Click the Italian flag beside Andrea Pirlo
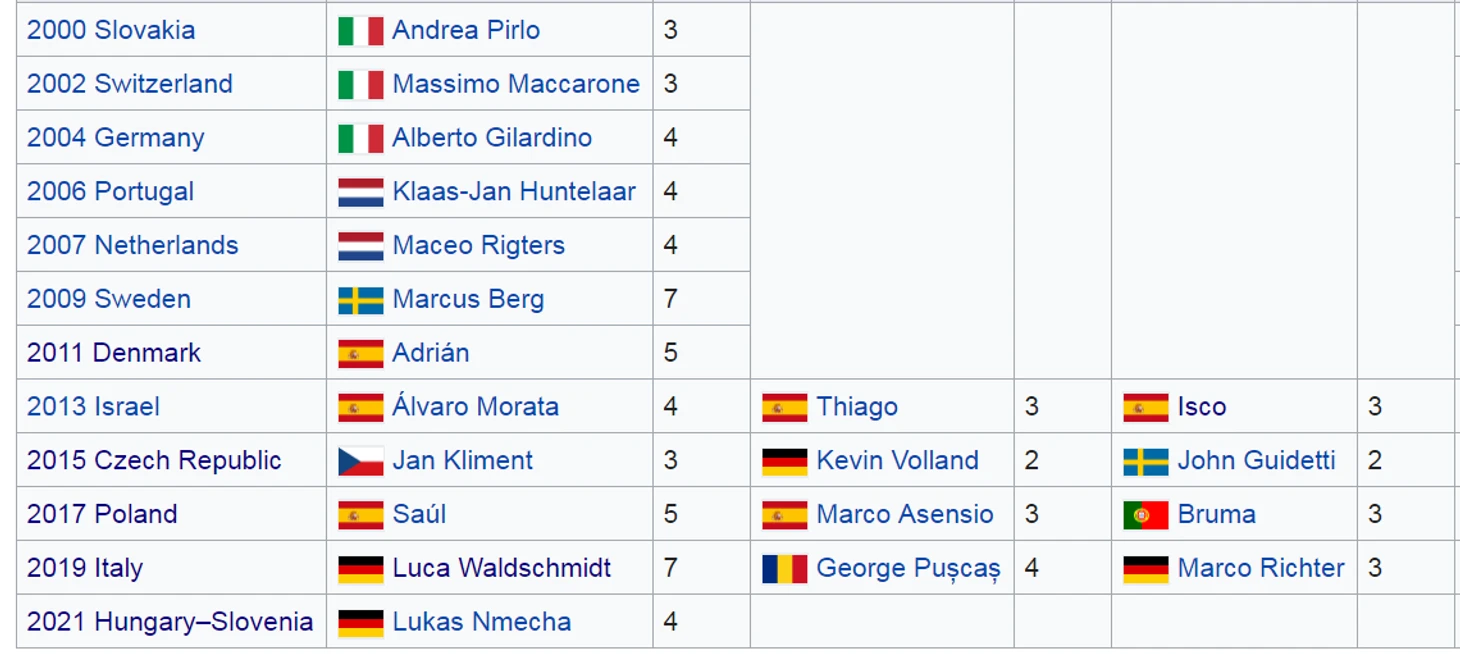Viewport: 1460px width, 654px height. (360, 31)
